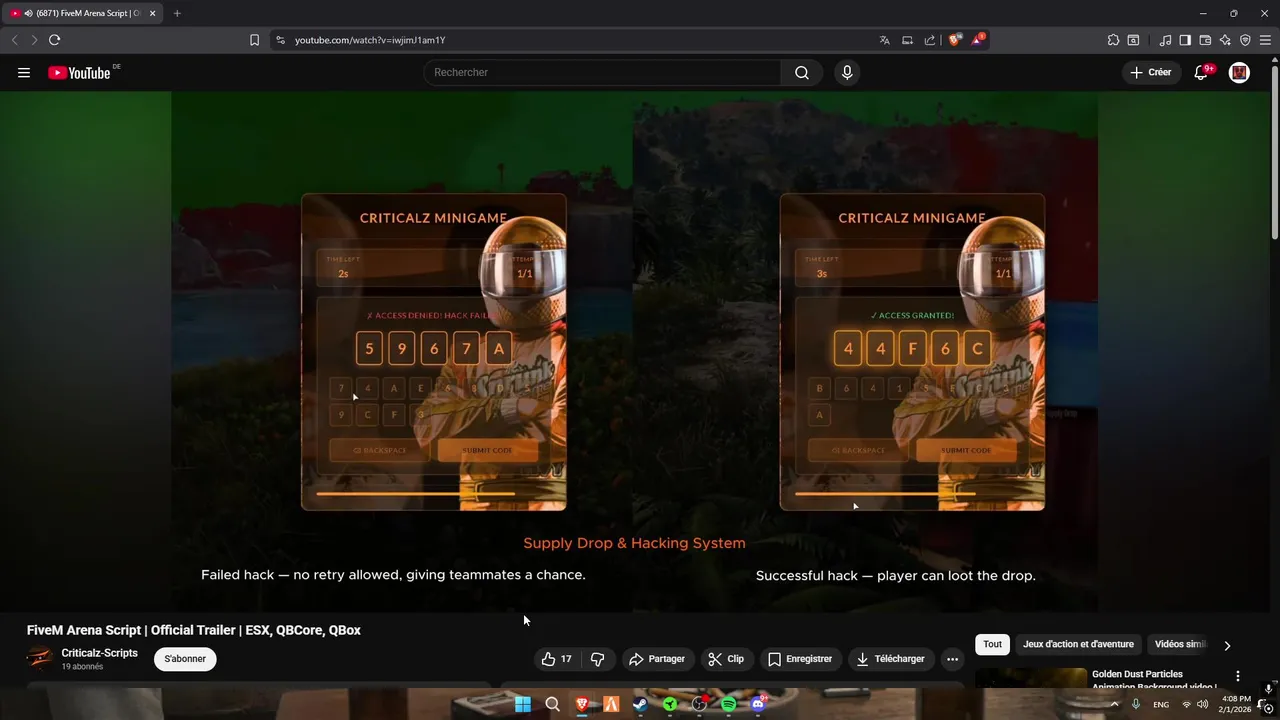Screen dimensions: 1280x720
Task: Select the Tout filter chip
Action: 992,645
